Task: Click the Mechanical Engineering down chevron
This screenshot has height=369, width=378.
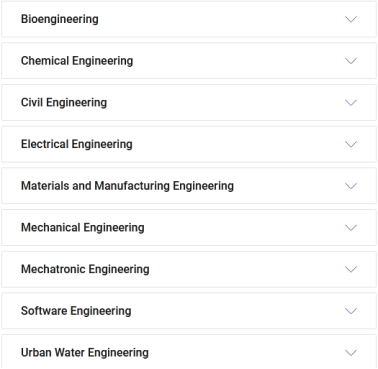Action: (x=351, y=228)
